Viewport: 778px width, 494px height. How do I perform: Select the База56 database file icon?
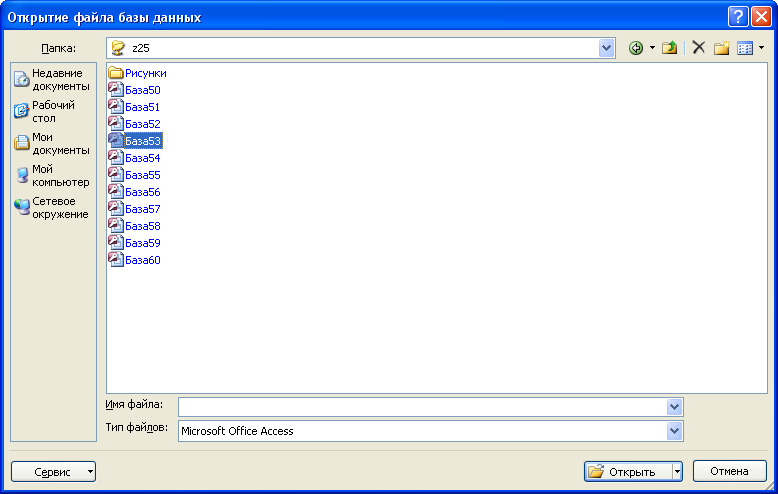click(116, 191)
